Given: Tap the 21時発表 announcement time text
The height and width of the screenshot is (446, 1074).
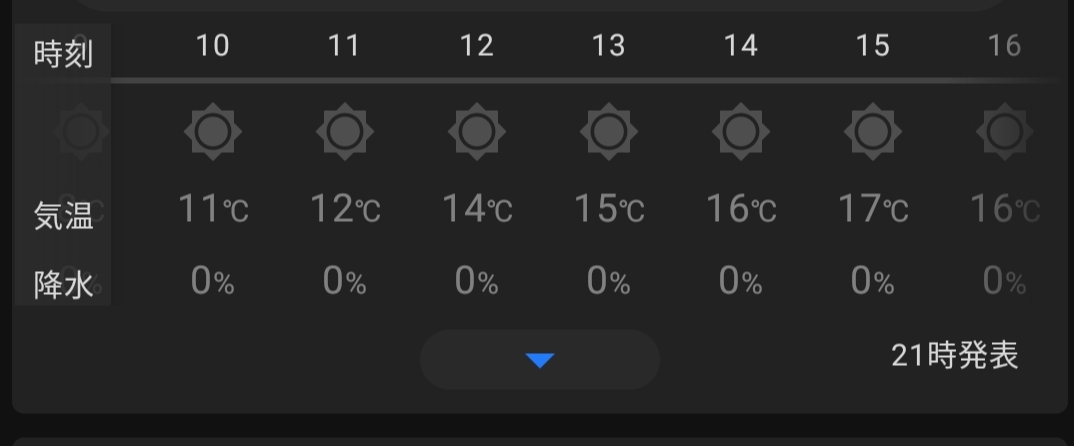Looking at the screenshot, I should tap(955, 355).
